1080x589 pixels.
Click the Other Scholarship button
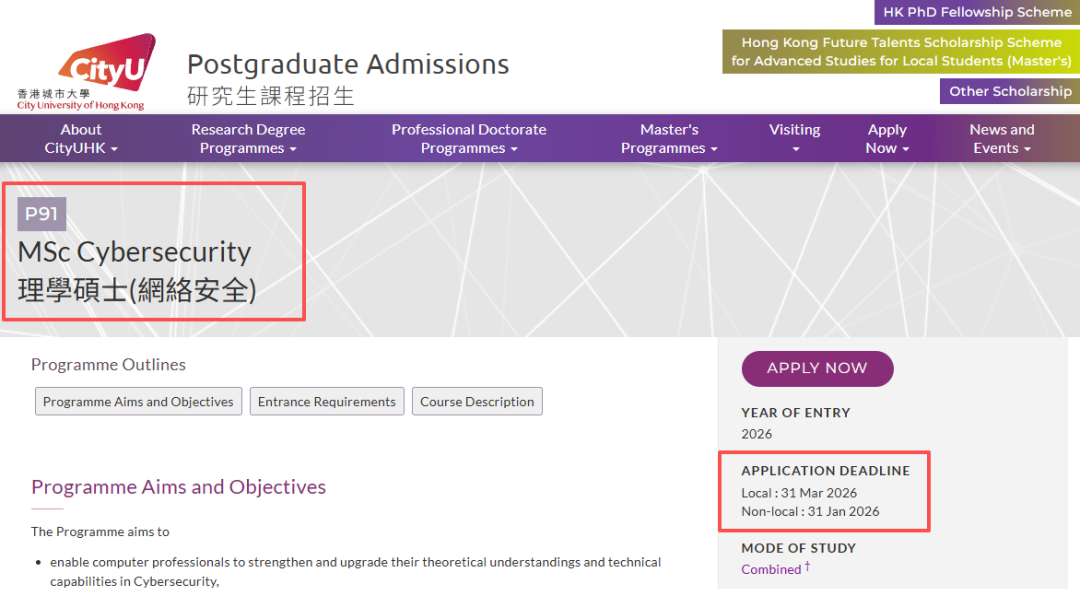pos(1009,91)
